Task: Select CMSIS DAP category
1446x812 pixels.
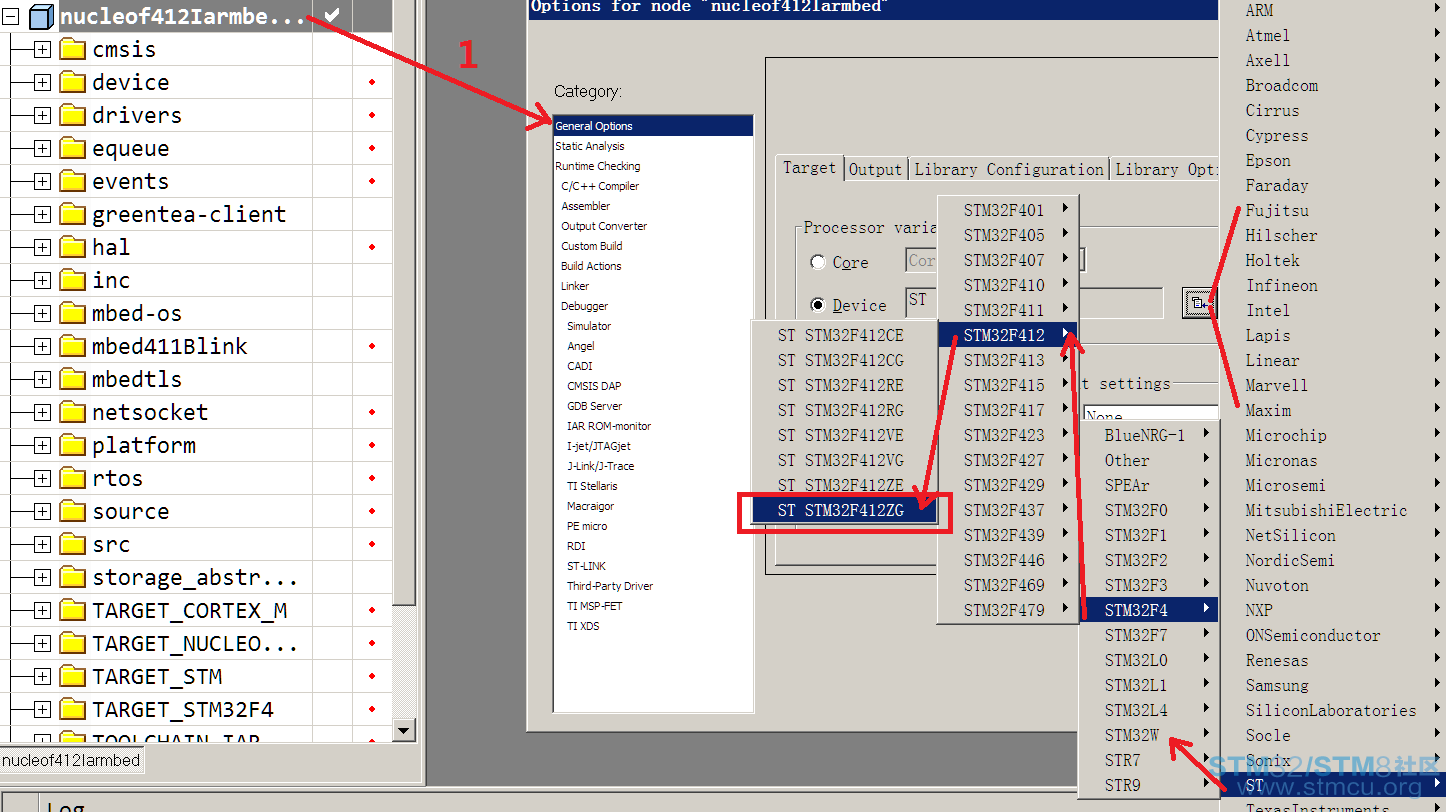Action: 594,386
